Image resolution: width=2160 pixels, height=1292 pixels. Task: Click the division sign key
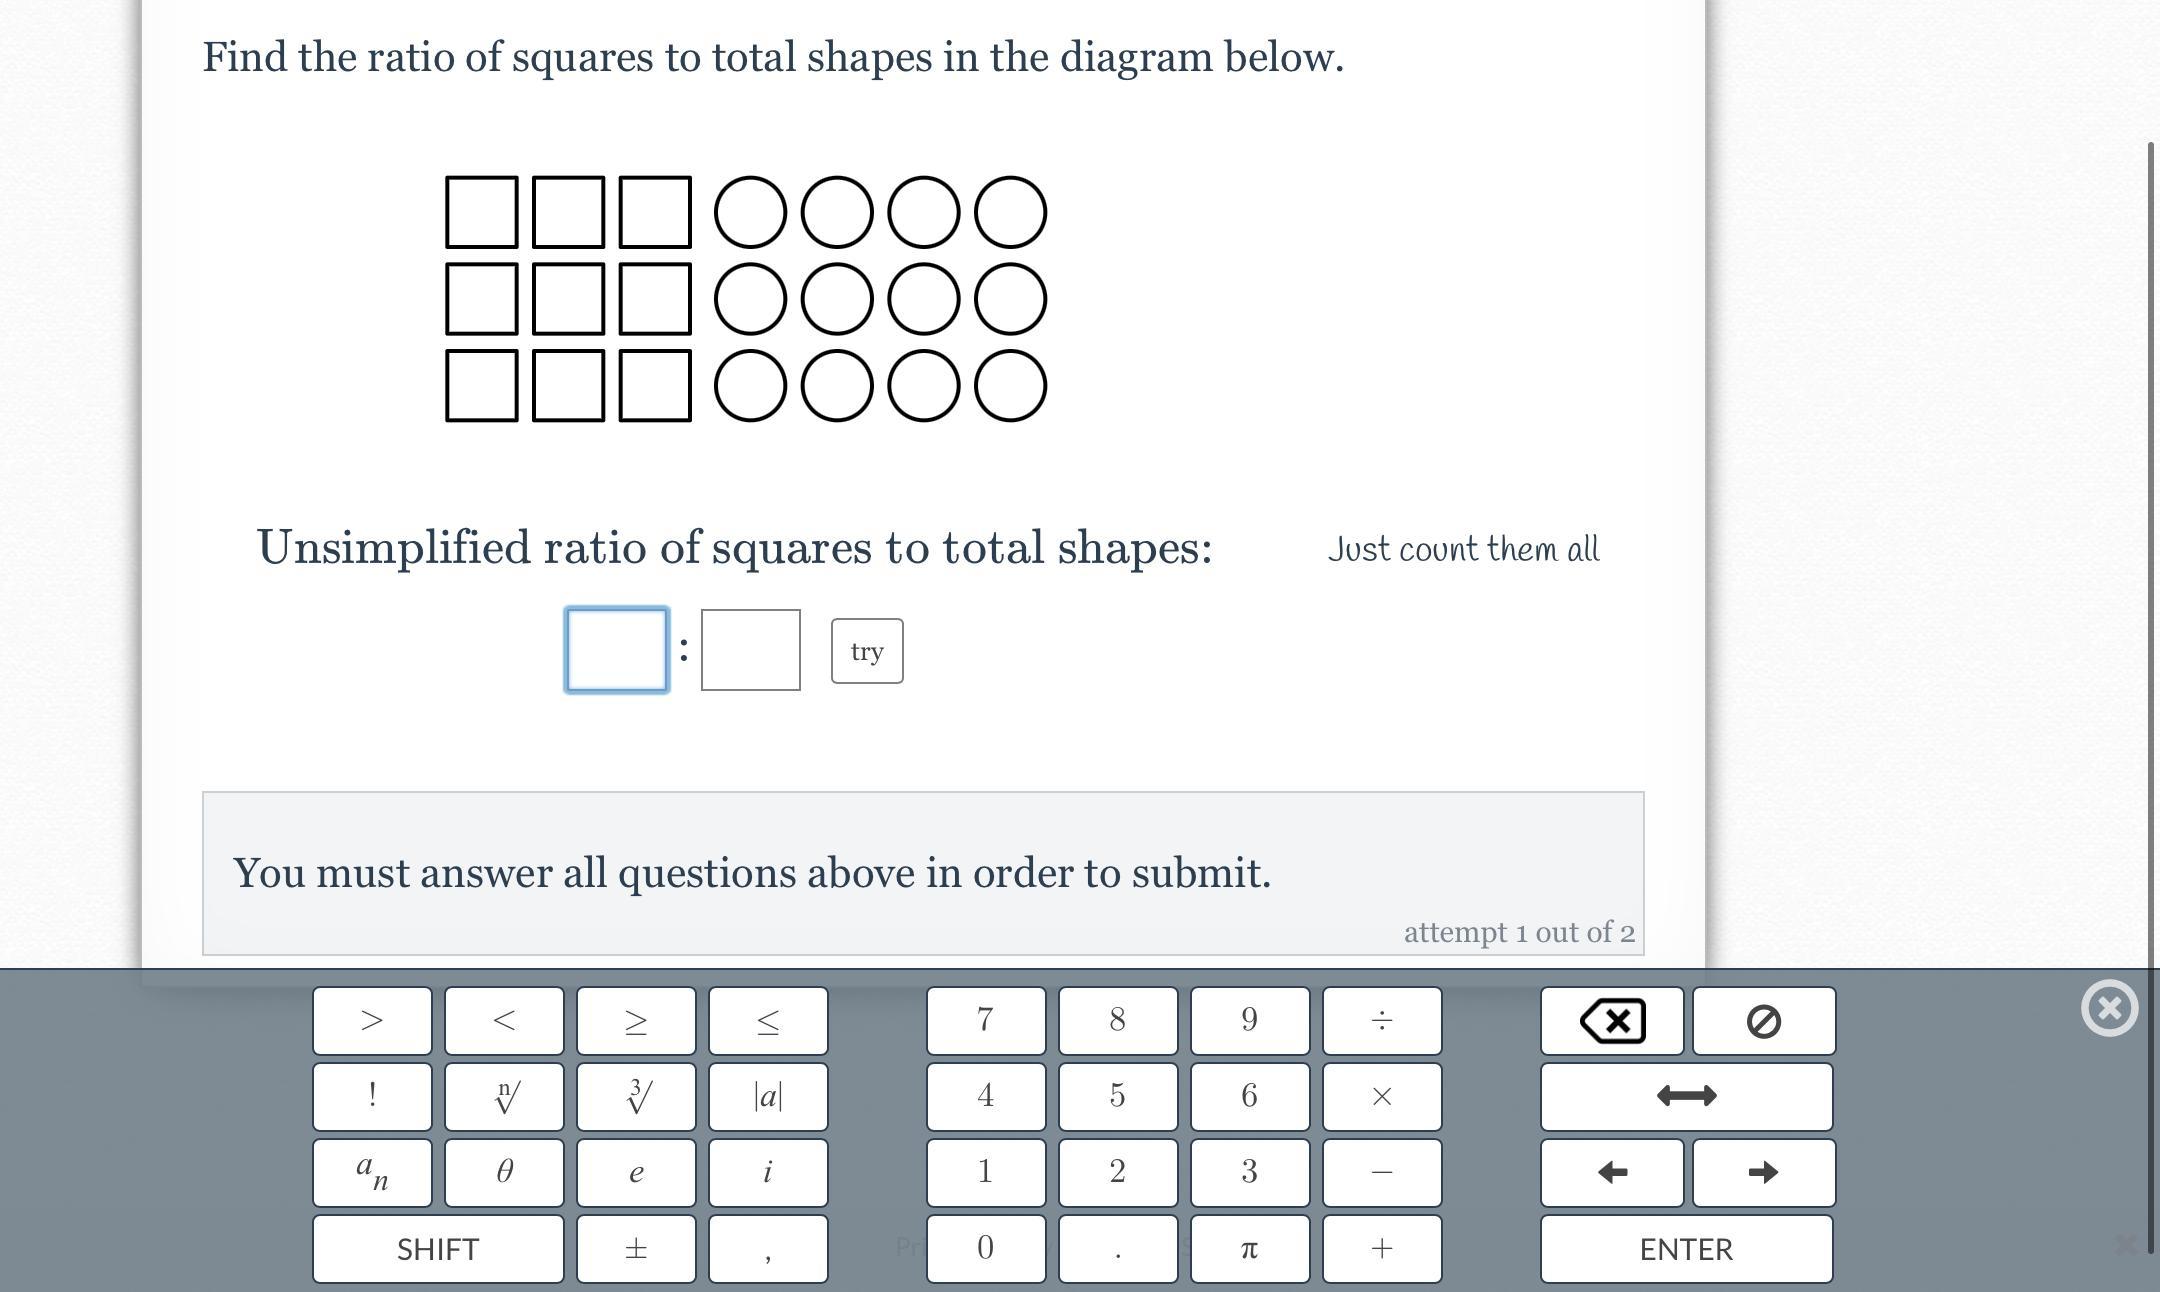tap(1382, 1021)
